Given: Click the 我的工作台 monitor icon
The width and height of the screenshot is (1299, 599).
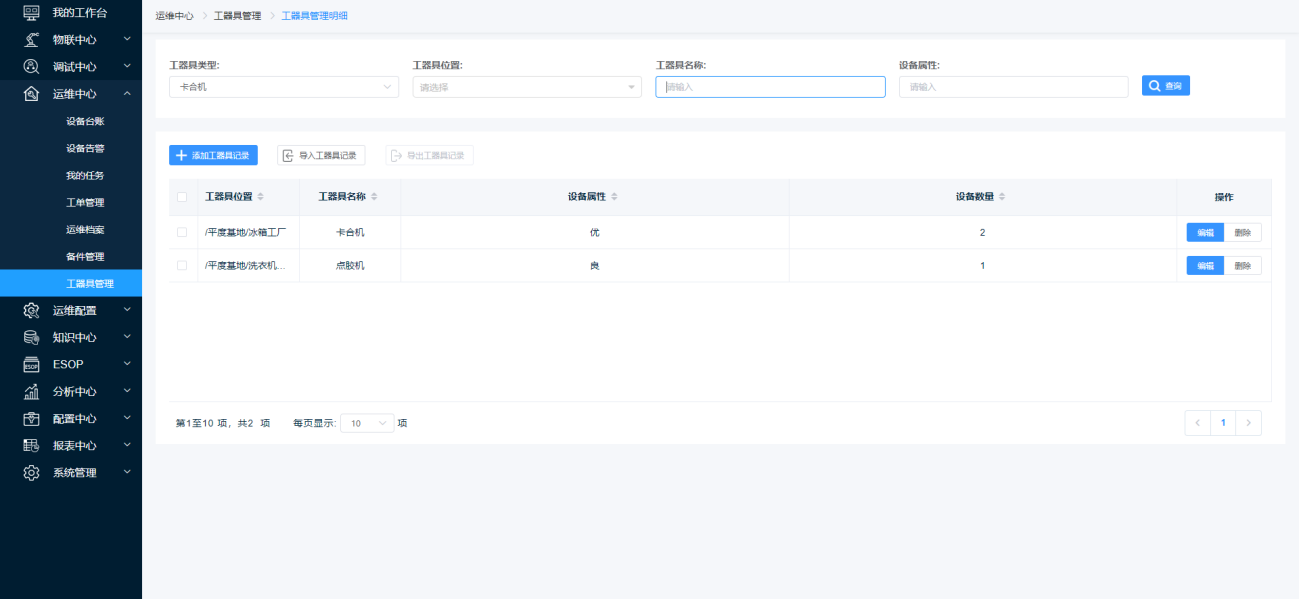Looking at the screenshot, I should [x=31, y=12].
